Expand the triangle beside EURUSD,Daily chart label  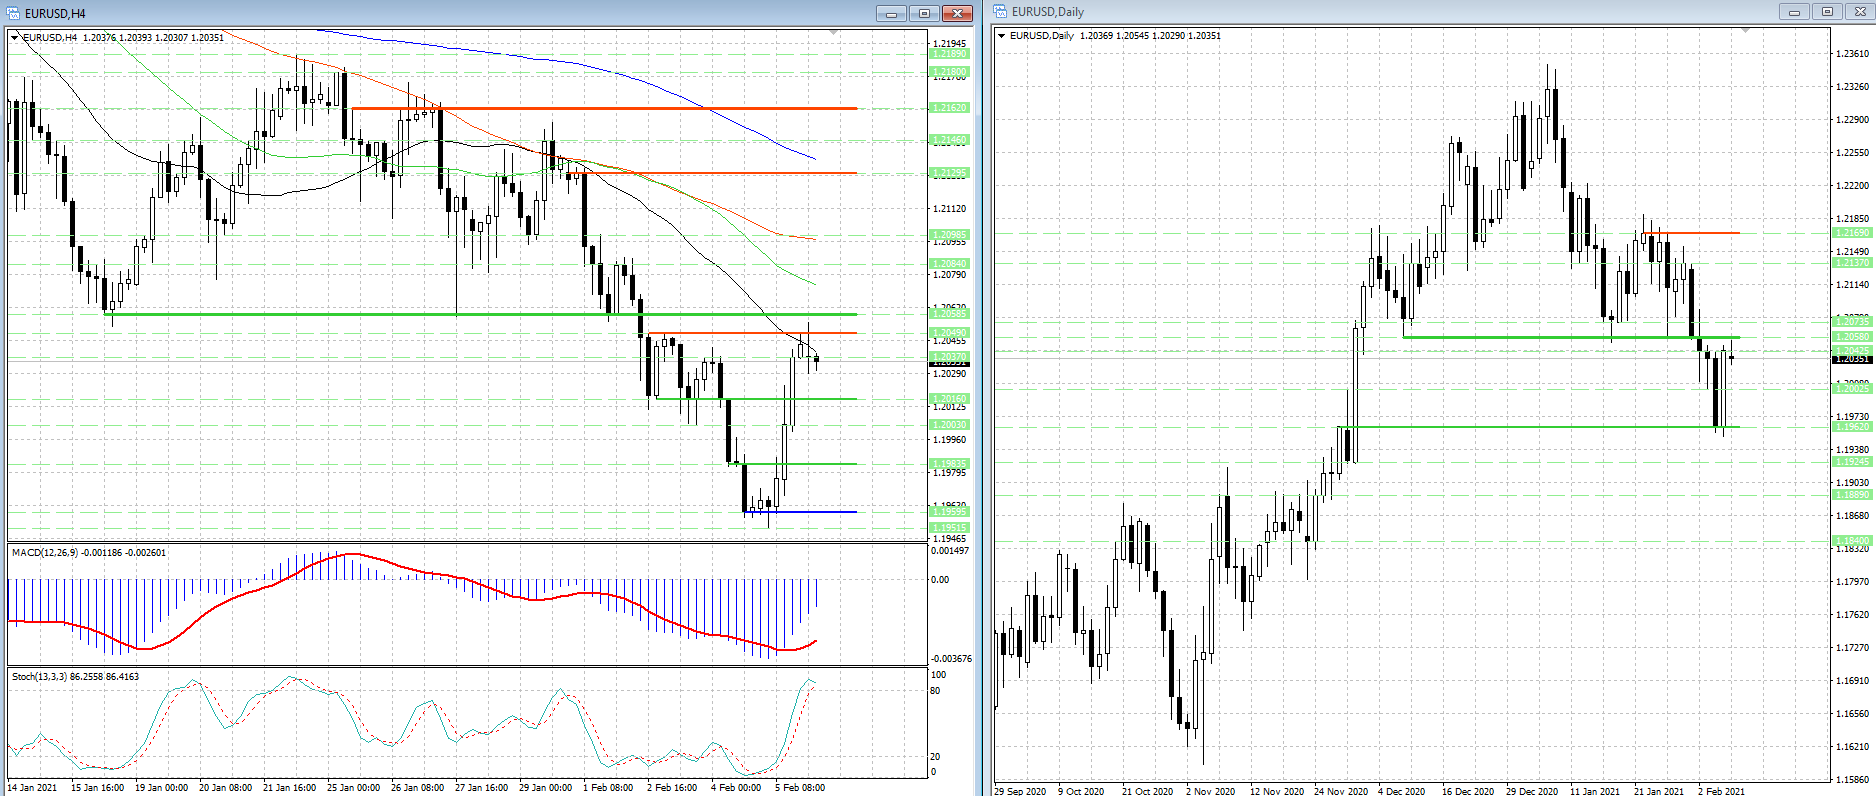[x=1002, y=36]
